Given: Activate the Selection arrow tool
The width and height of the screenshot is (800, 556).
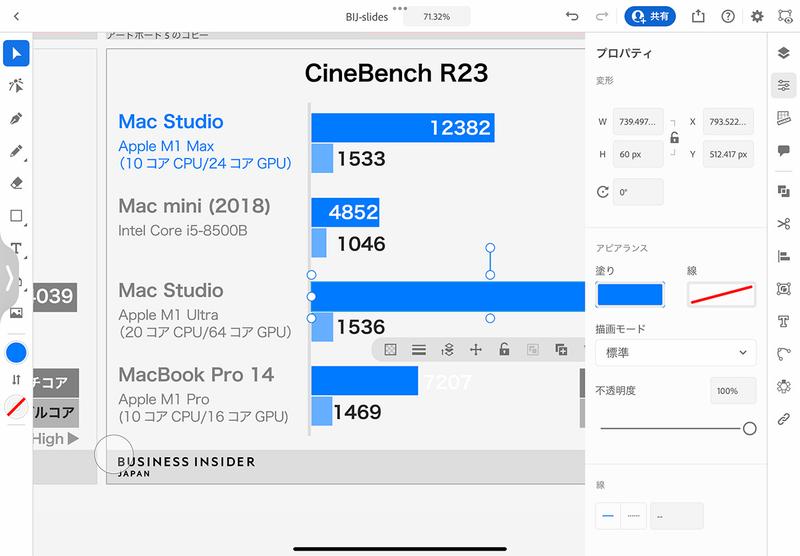Looking at the screenshot, I should click(16, 53).
